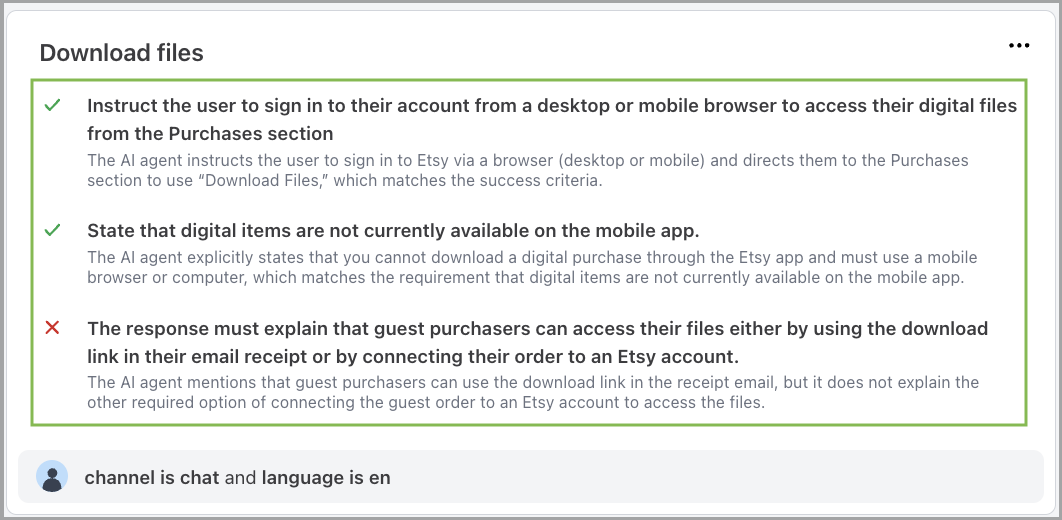Select "State that digital items" criterion title
Viewport: 1062px width, 520px height.
click(x=392, y=231)
